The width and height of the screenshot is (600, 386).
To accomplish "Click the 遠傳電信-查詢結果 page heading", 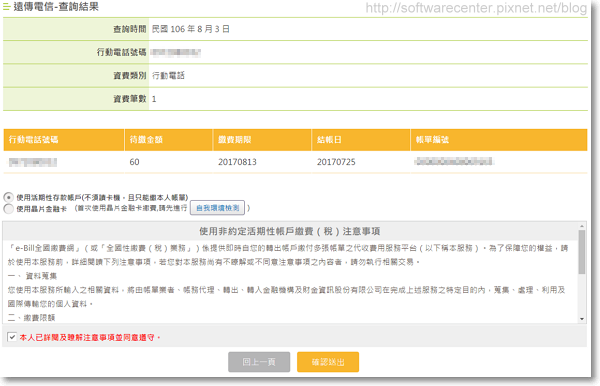I will coord(56,7).
